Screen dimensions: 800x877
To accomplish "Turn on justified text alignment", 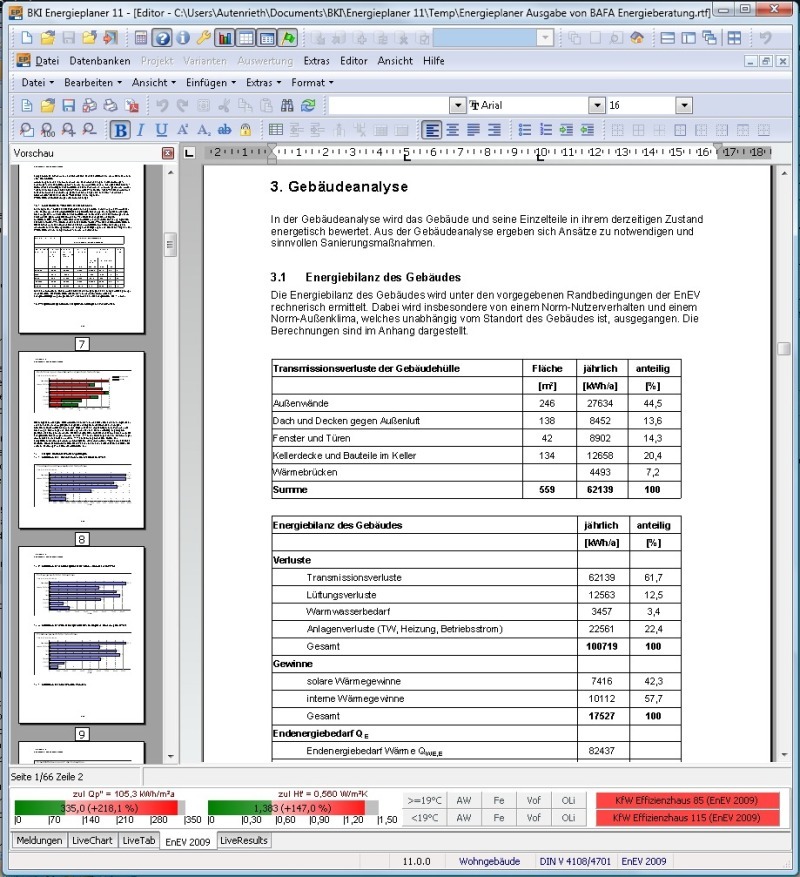I will point(473,130).
